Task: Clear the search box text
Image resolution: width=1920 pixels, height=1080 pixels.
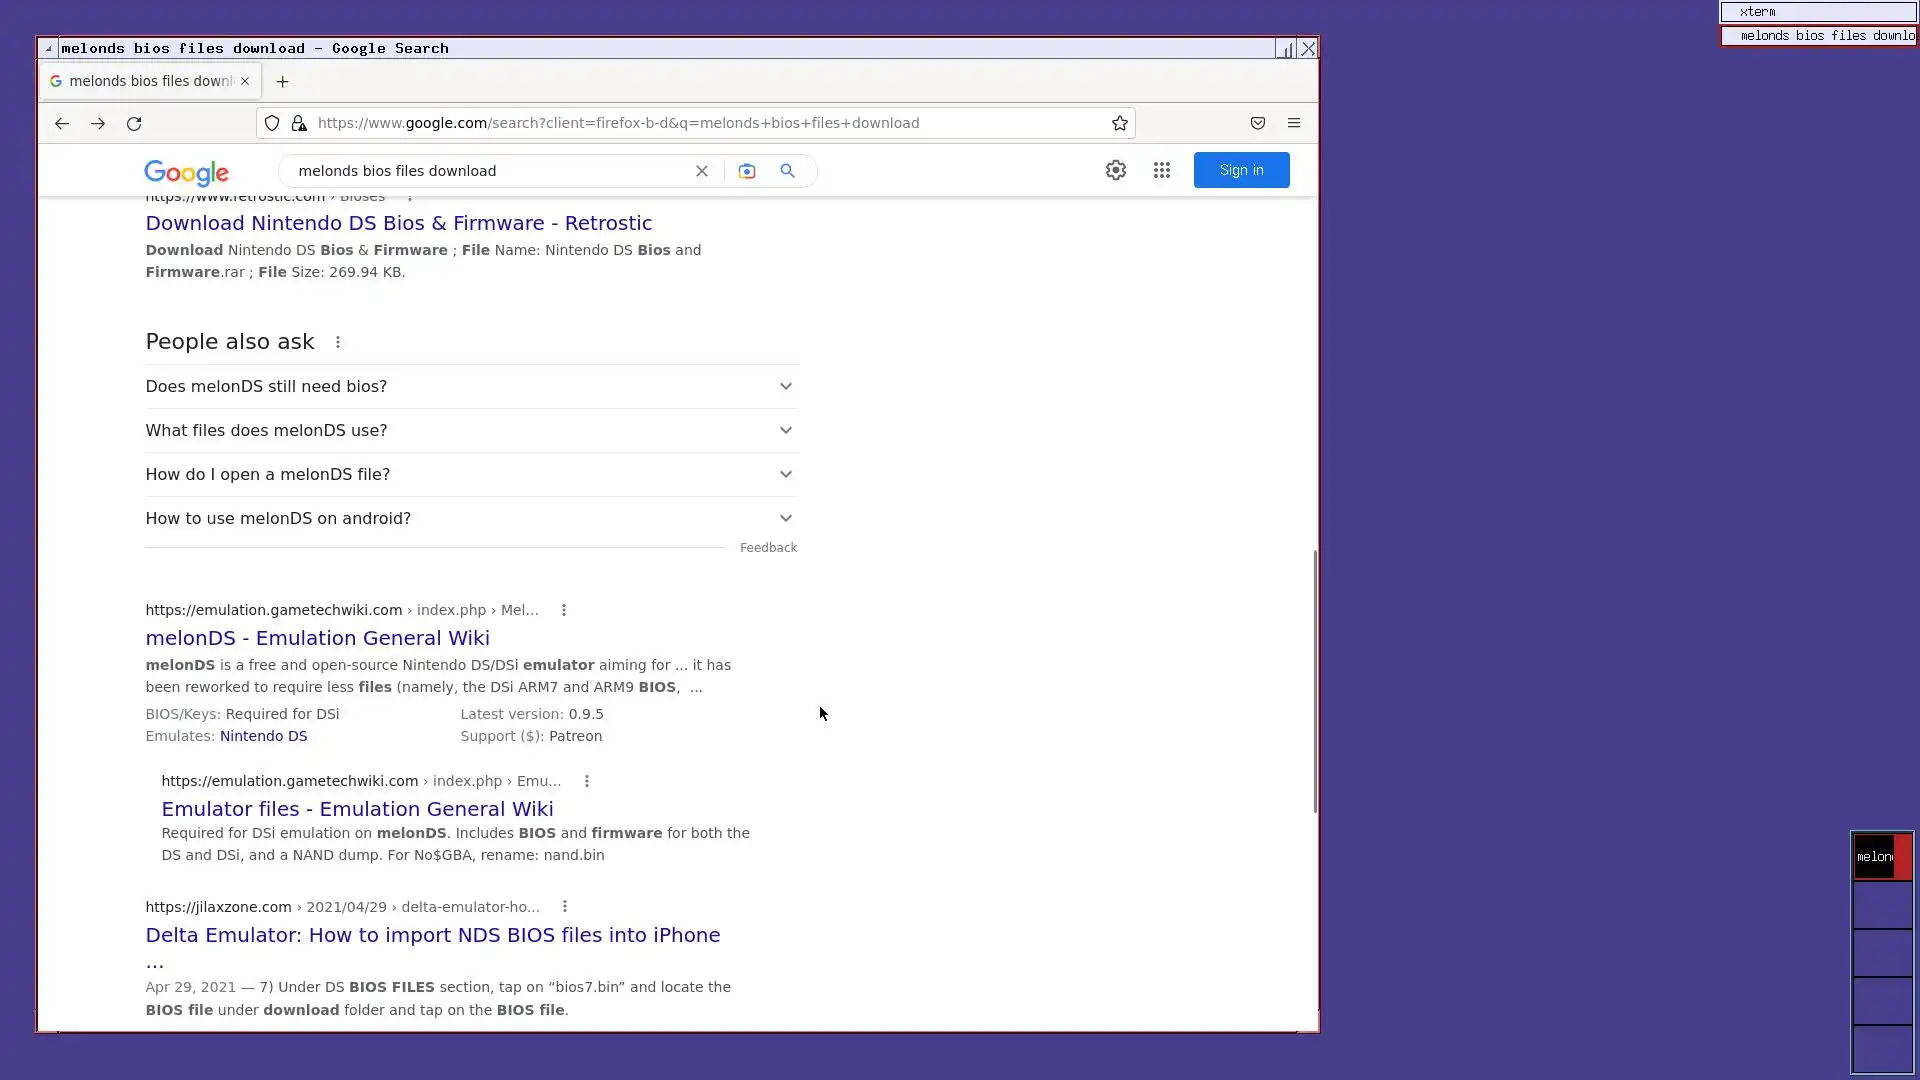Action: point(701,171)
